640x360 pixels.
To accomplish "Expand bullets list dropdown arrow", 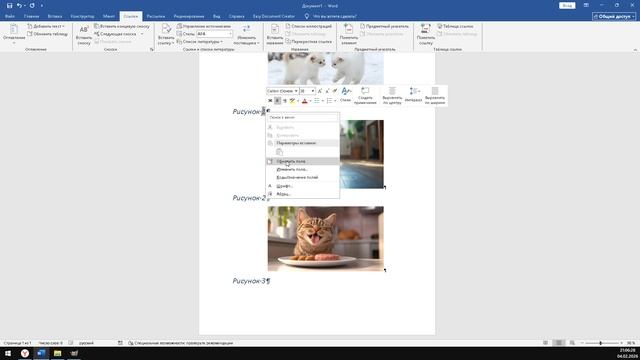I will pos(322,101).
